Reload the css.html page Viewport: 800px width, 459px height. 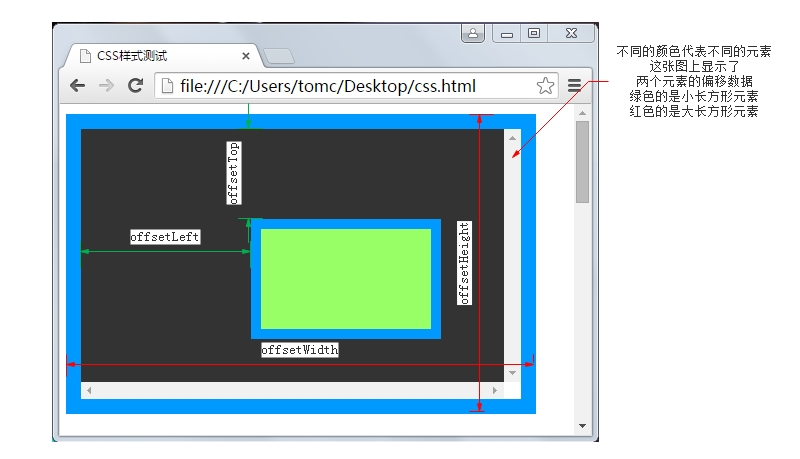coord(135,86)
